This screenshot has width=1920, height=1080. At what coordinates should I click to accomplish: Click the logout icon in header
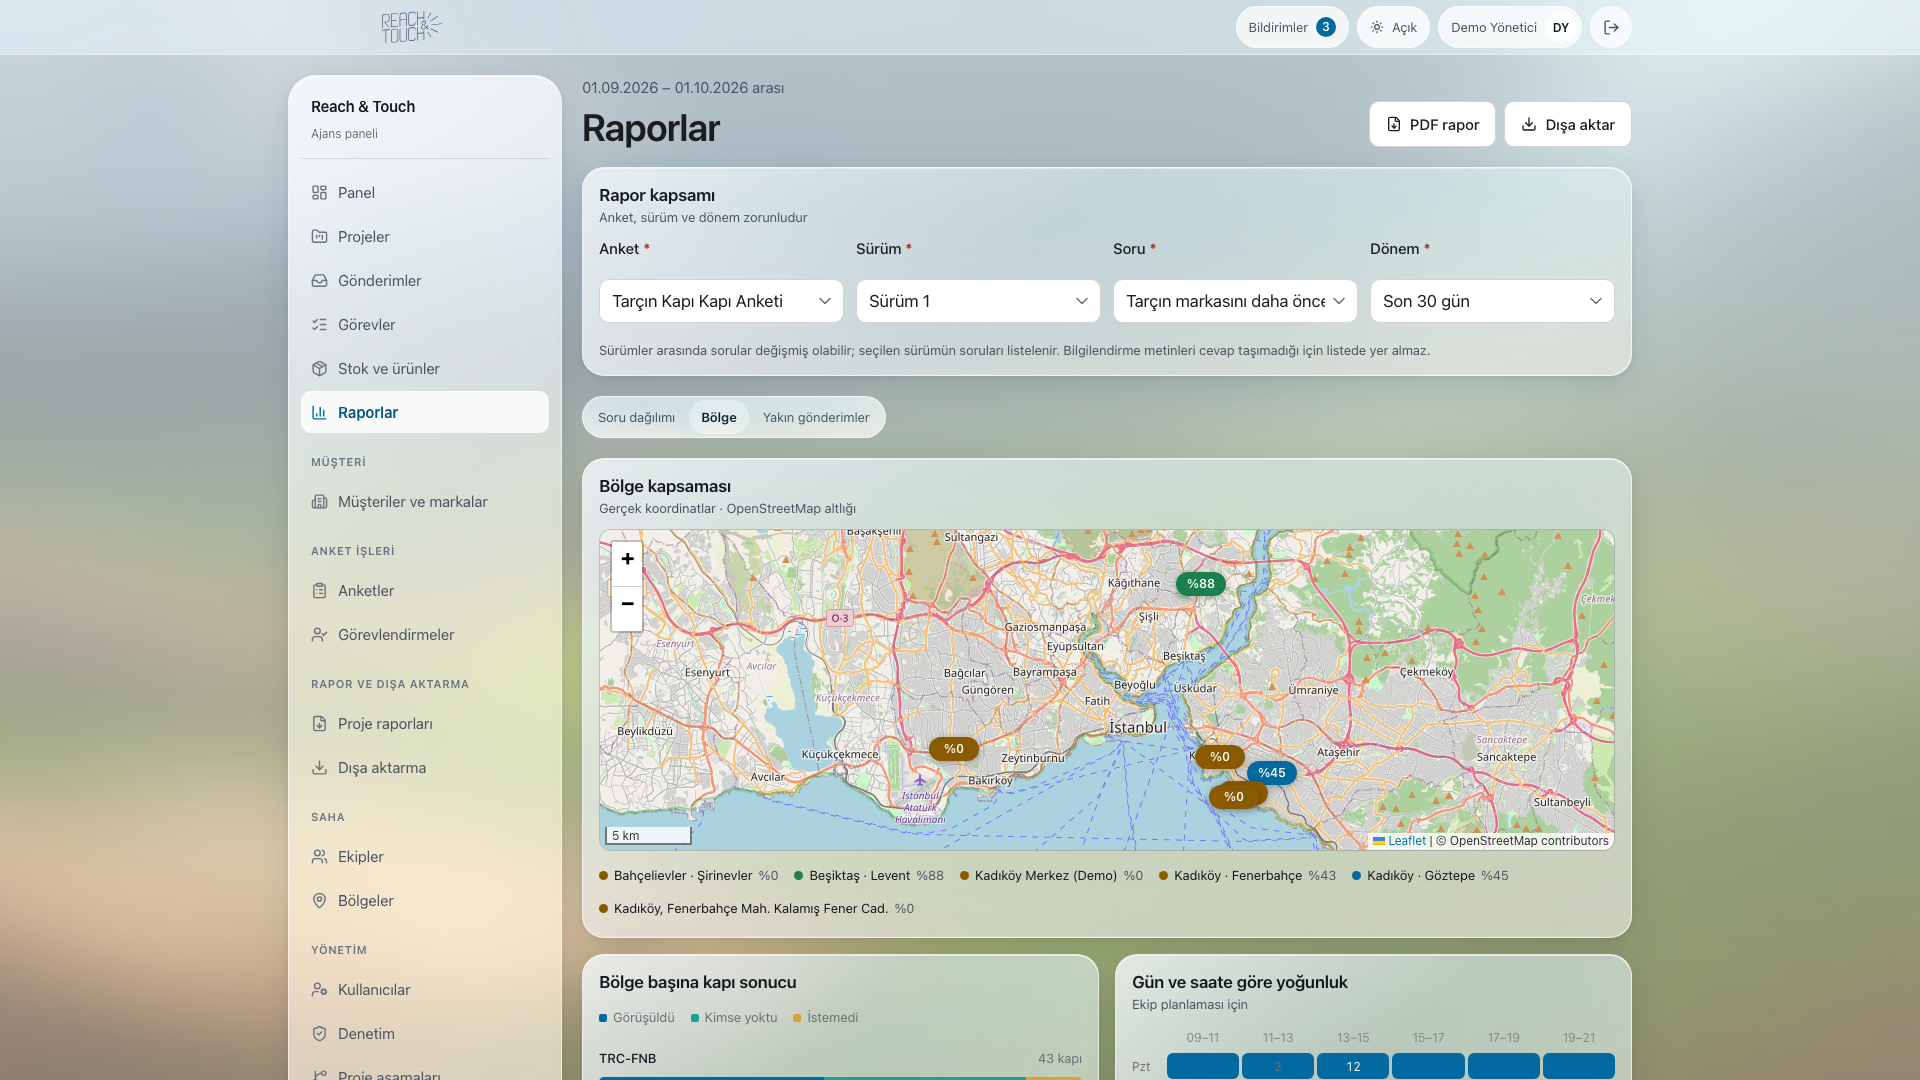coord(1611,27)
